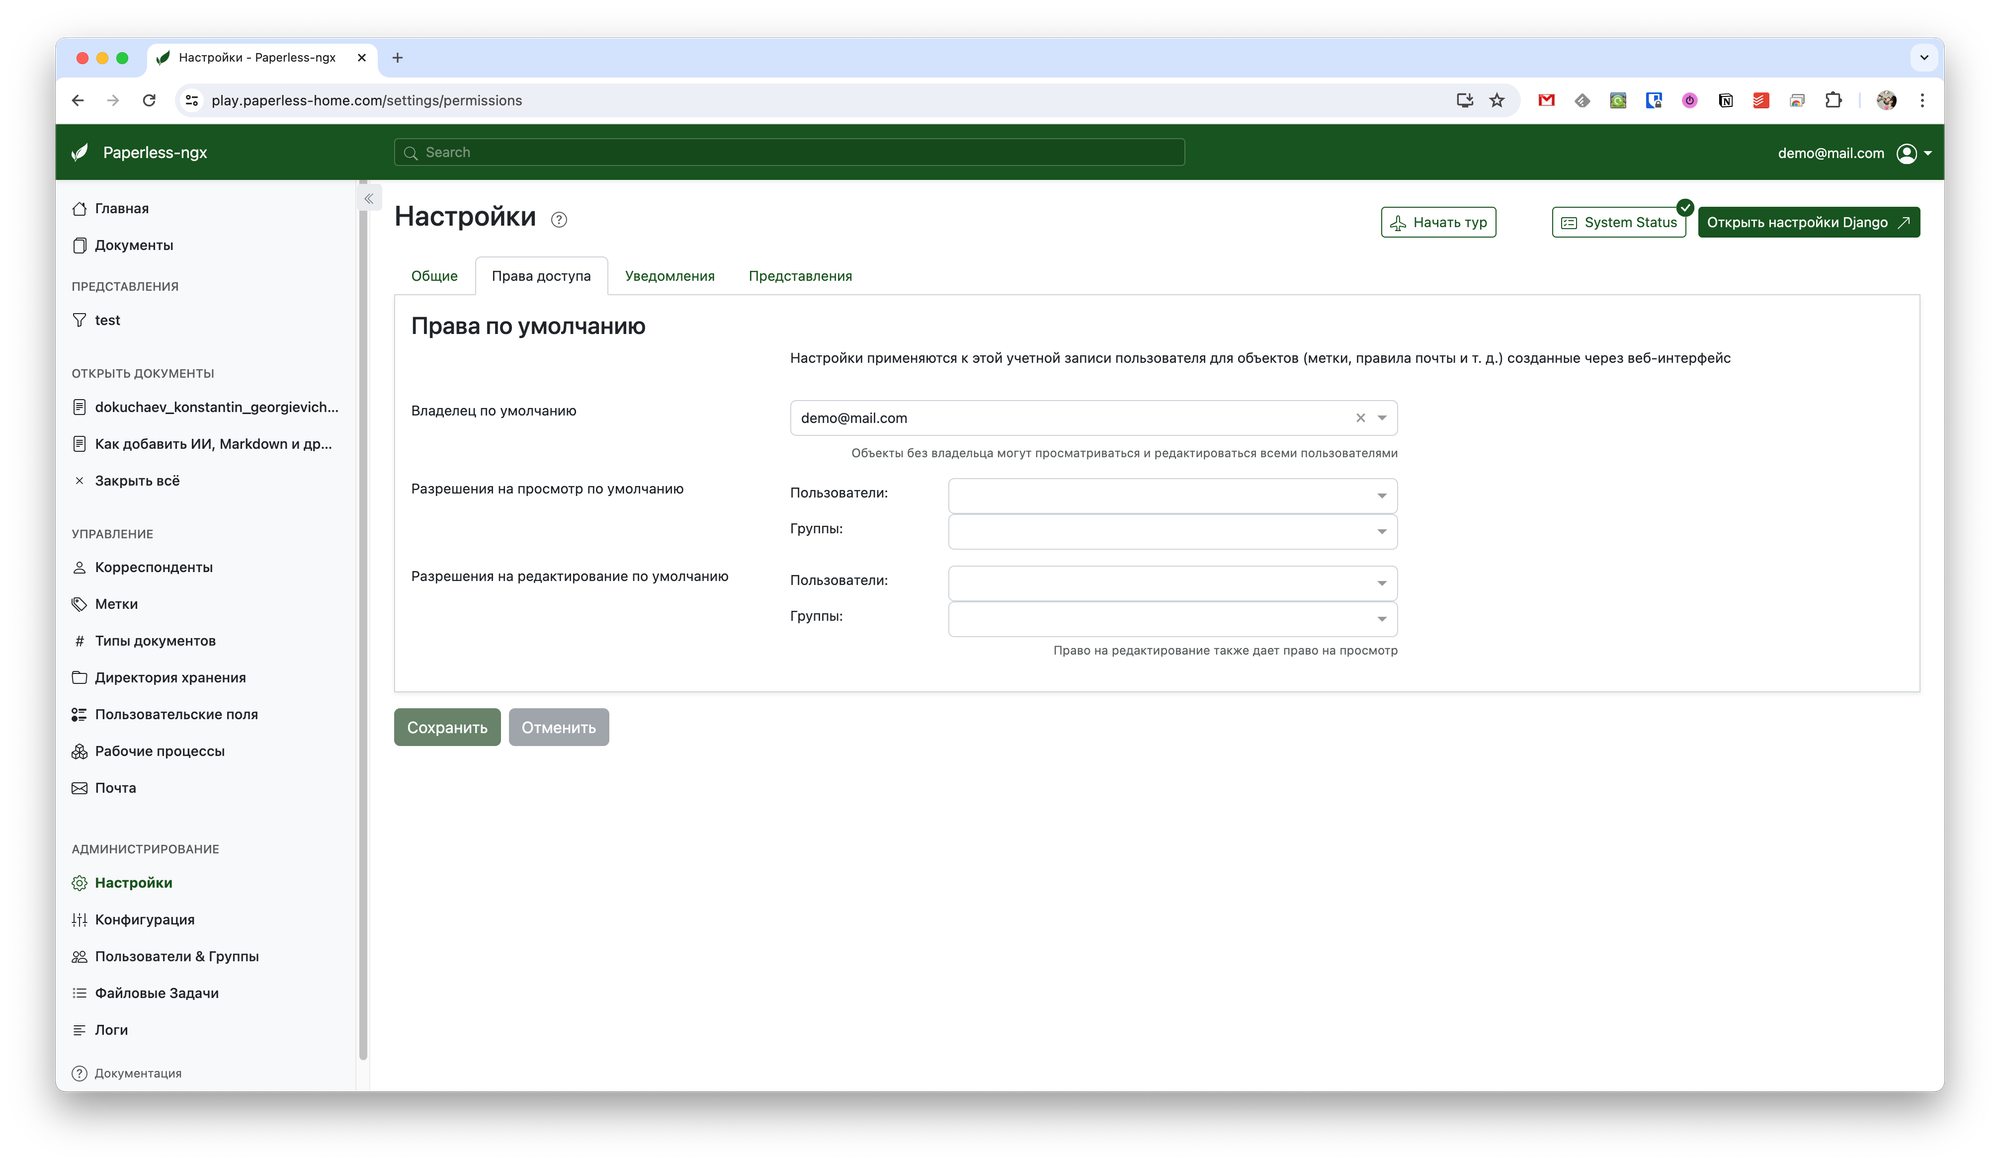Open view permissions Пользователи dropdown
2000x1165 pixels.
pos(1172,496)
